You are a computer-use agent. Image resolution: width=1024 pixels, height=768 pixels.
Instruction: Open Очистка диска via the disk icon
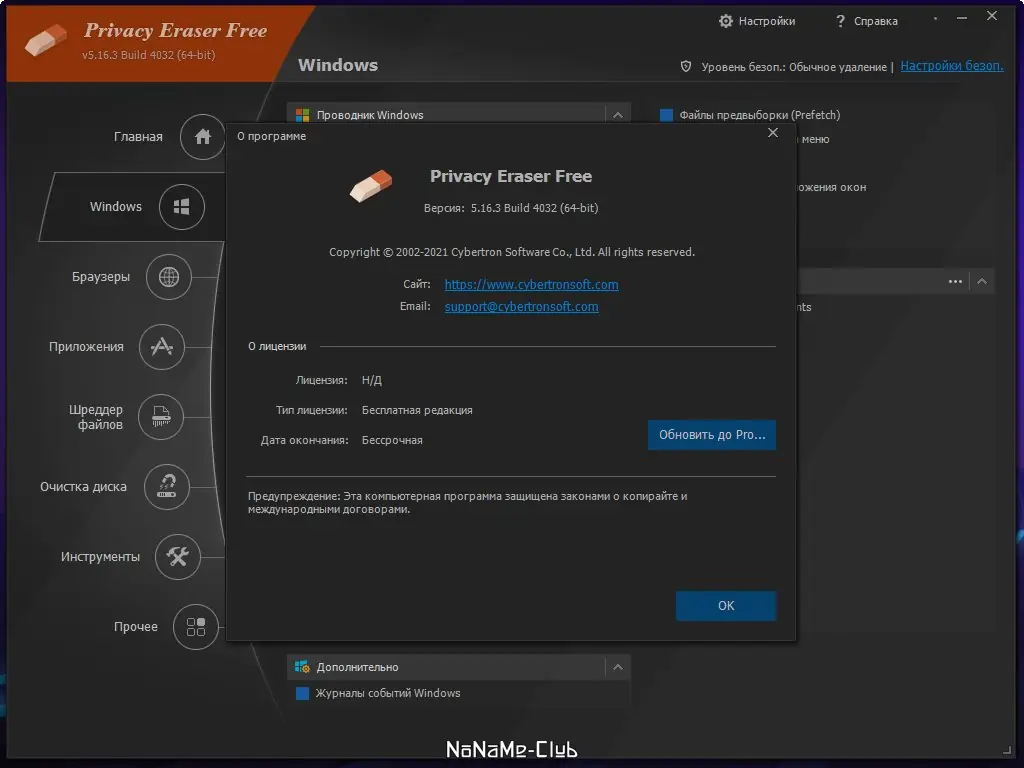(166, 487)
